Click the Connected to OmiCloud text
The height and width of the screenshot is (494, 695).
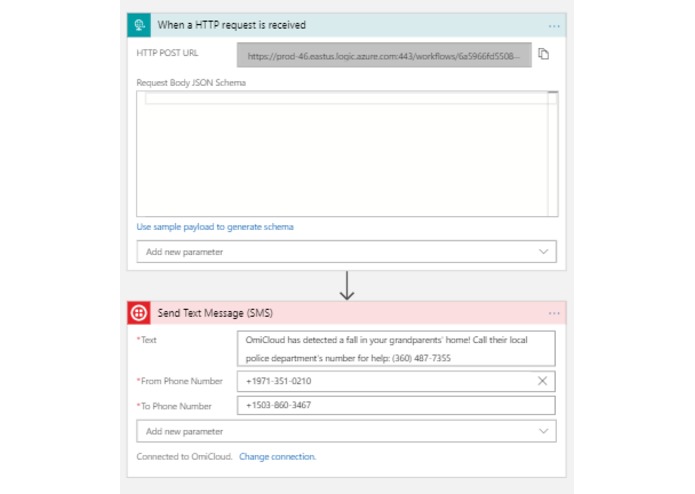pos(184,457)
